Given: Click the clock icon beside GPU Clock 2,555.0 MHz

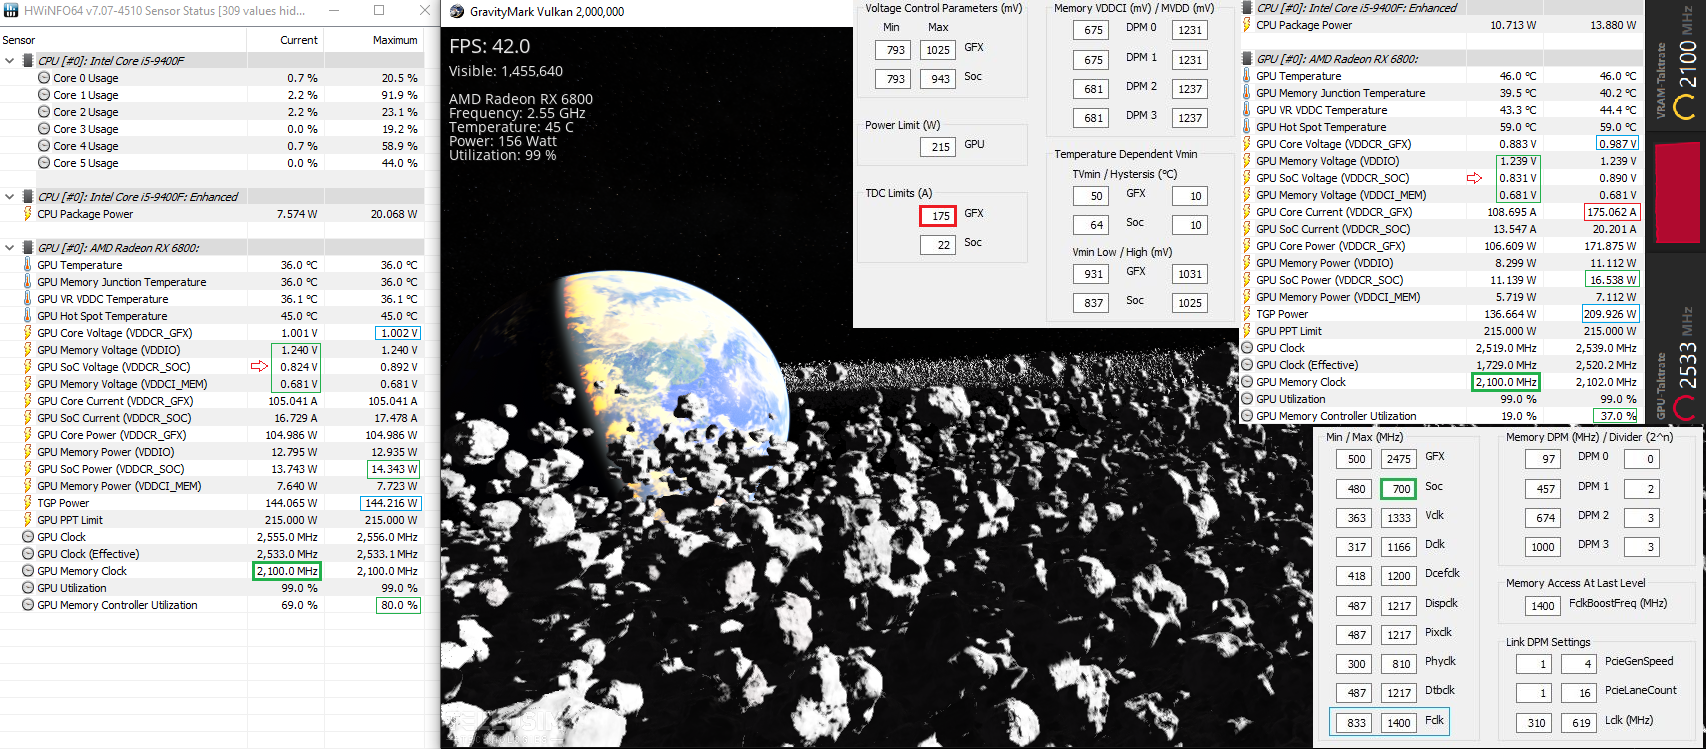Looking at the screenshot, I should pyautogui.click(x=28, y=537).
